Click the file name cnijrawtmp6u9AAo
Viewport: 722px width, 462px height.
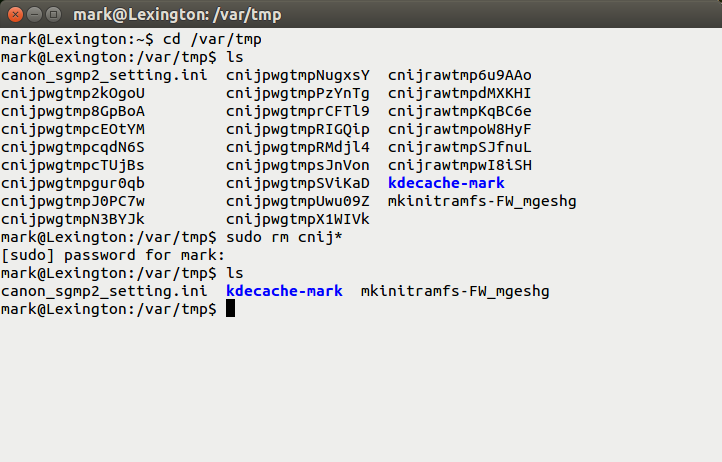click(x=460, y=75)
